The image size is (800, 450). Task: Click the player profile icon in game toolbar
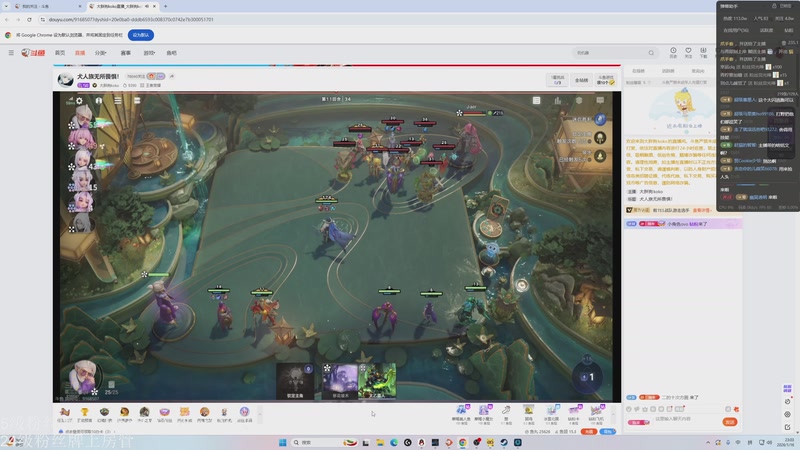pos(99,101)
